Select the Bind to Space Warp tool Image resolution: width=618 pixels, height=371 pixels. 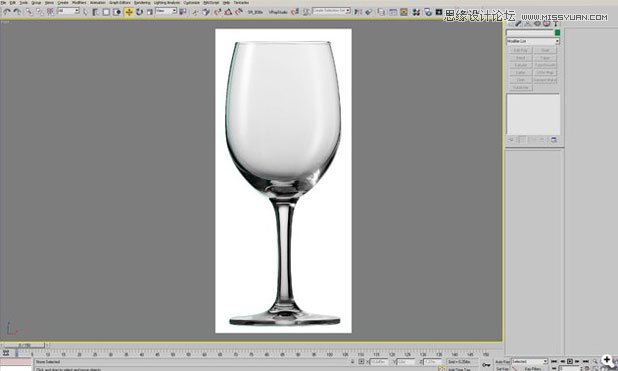pyautogui.click(x=50, y=12)
